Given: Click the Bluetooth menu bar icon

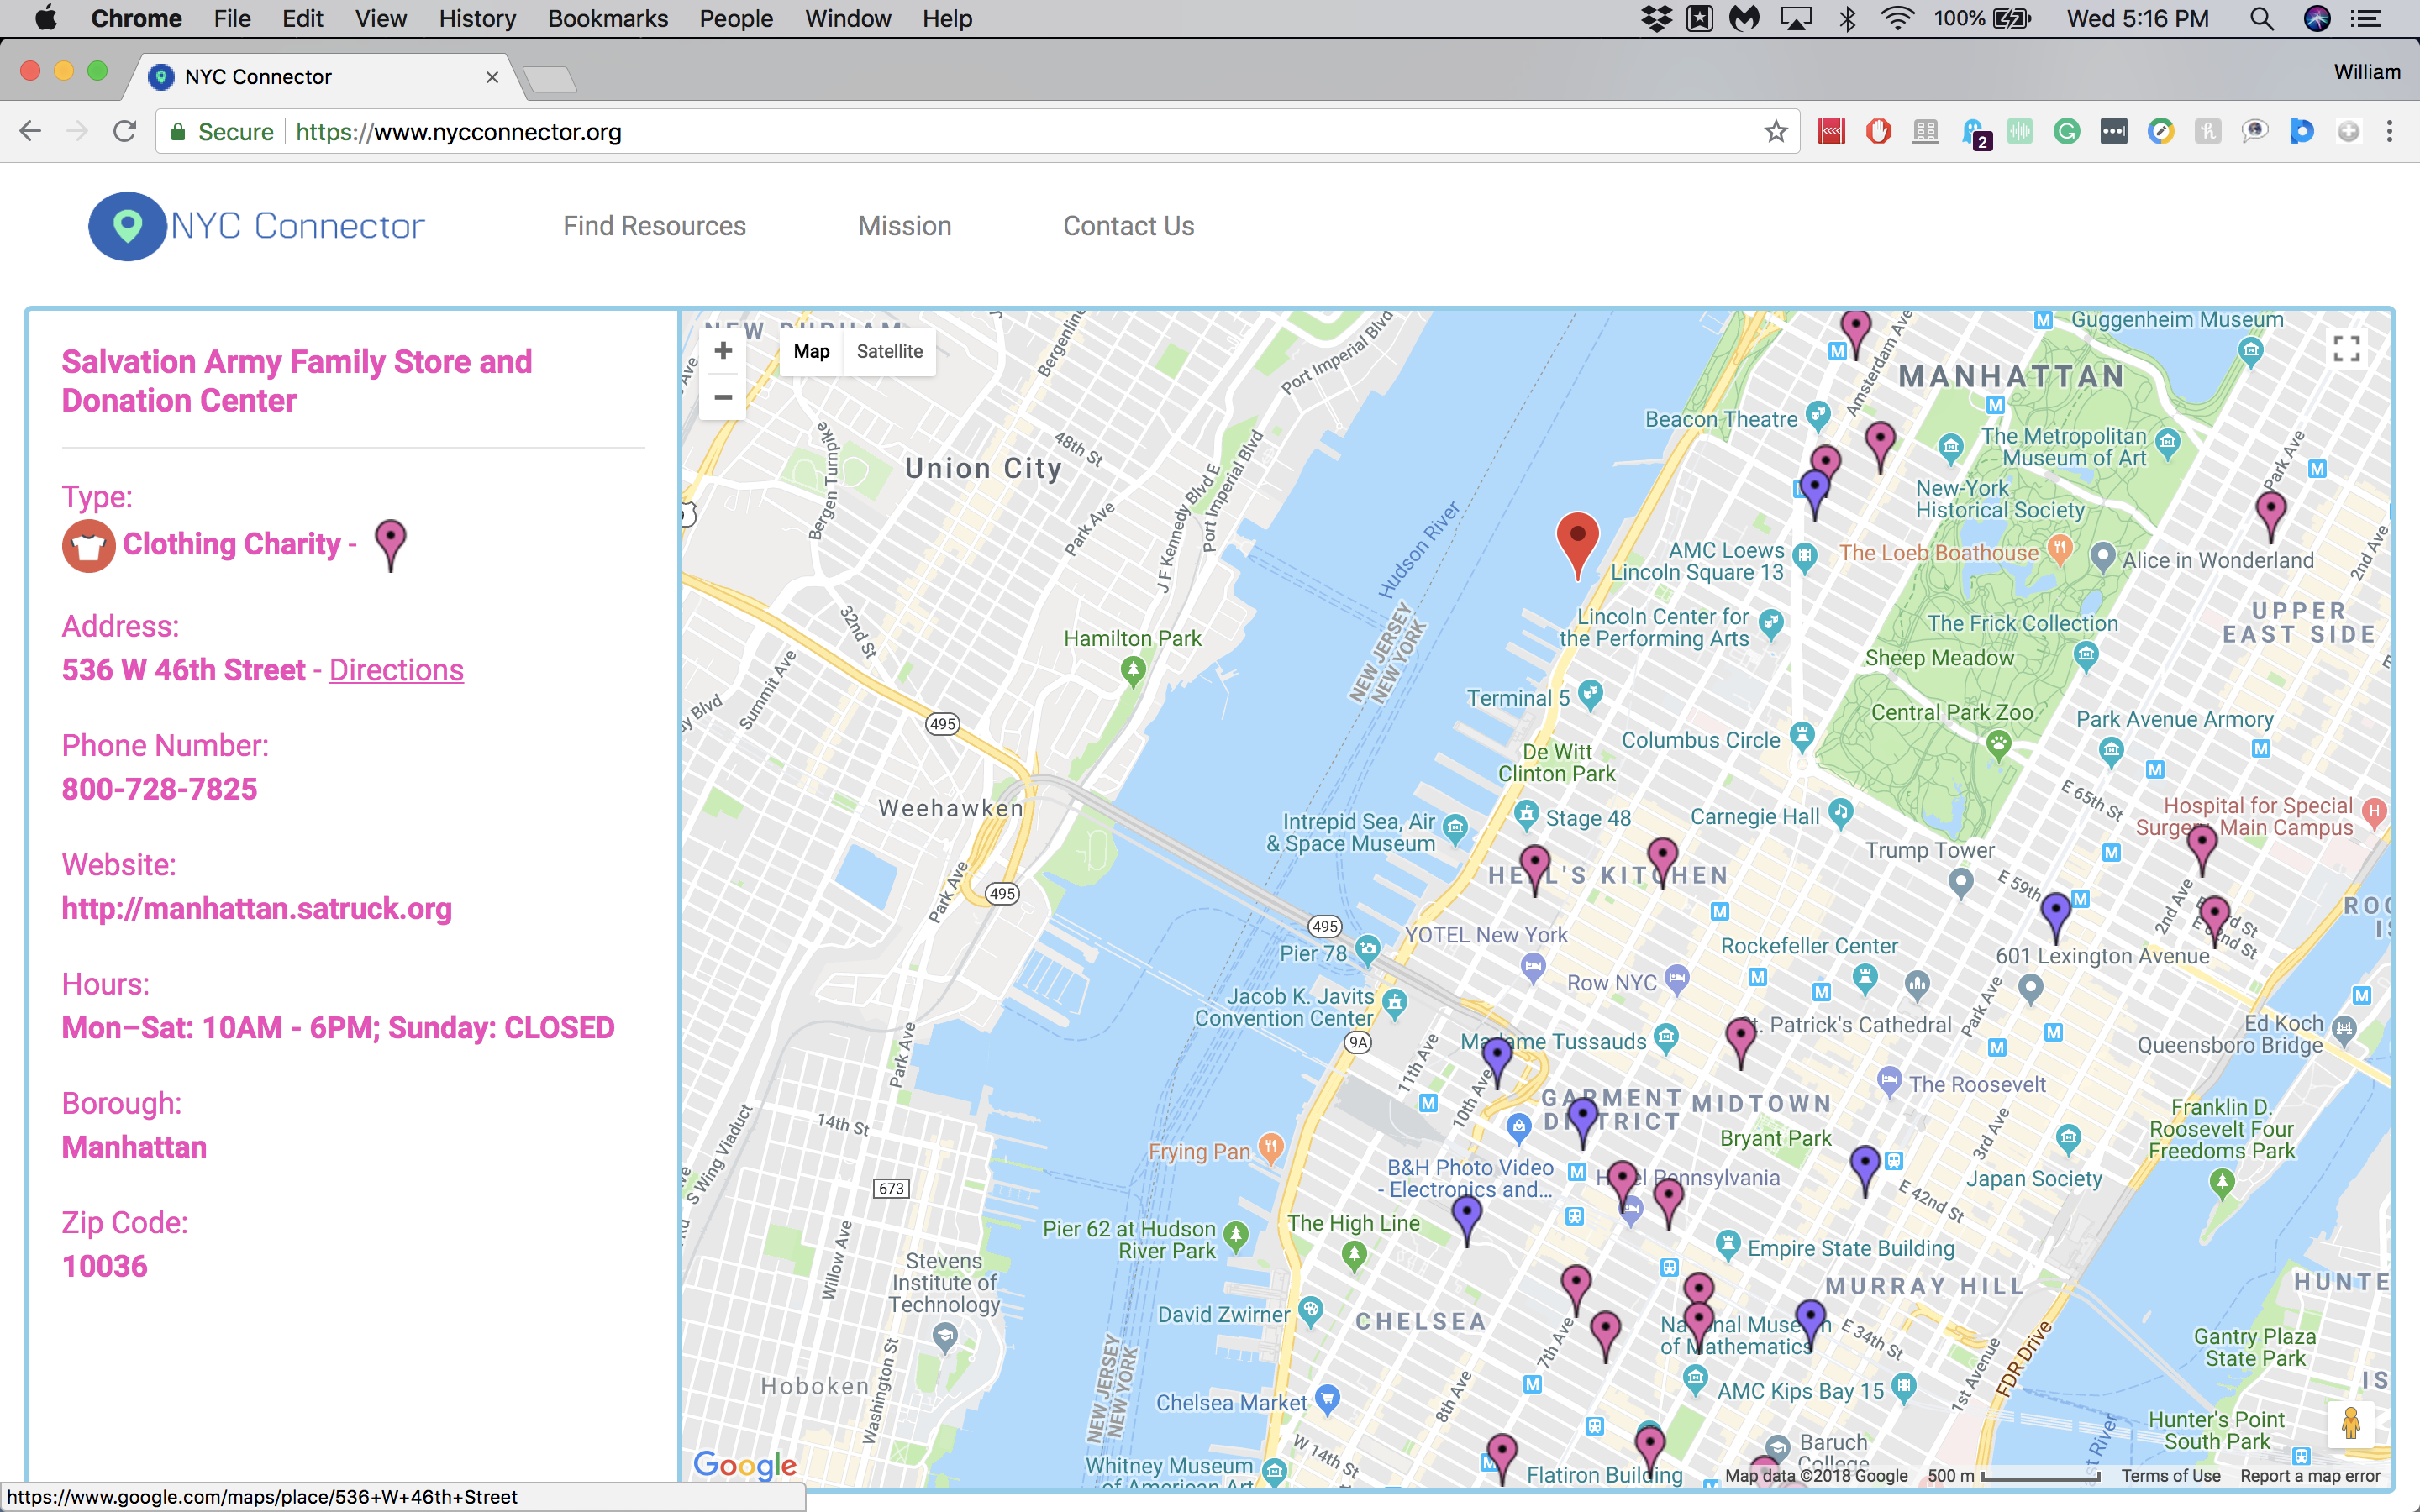Looking at the screenshot, I should coord(1847,19).
